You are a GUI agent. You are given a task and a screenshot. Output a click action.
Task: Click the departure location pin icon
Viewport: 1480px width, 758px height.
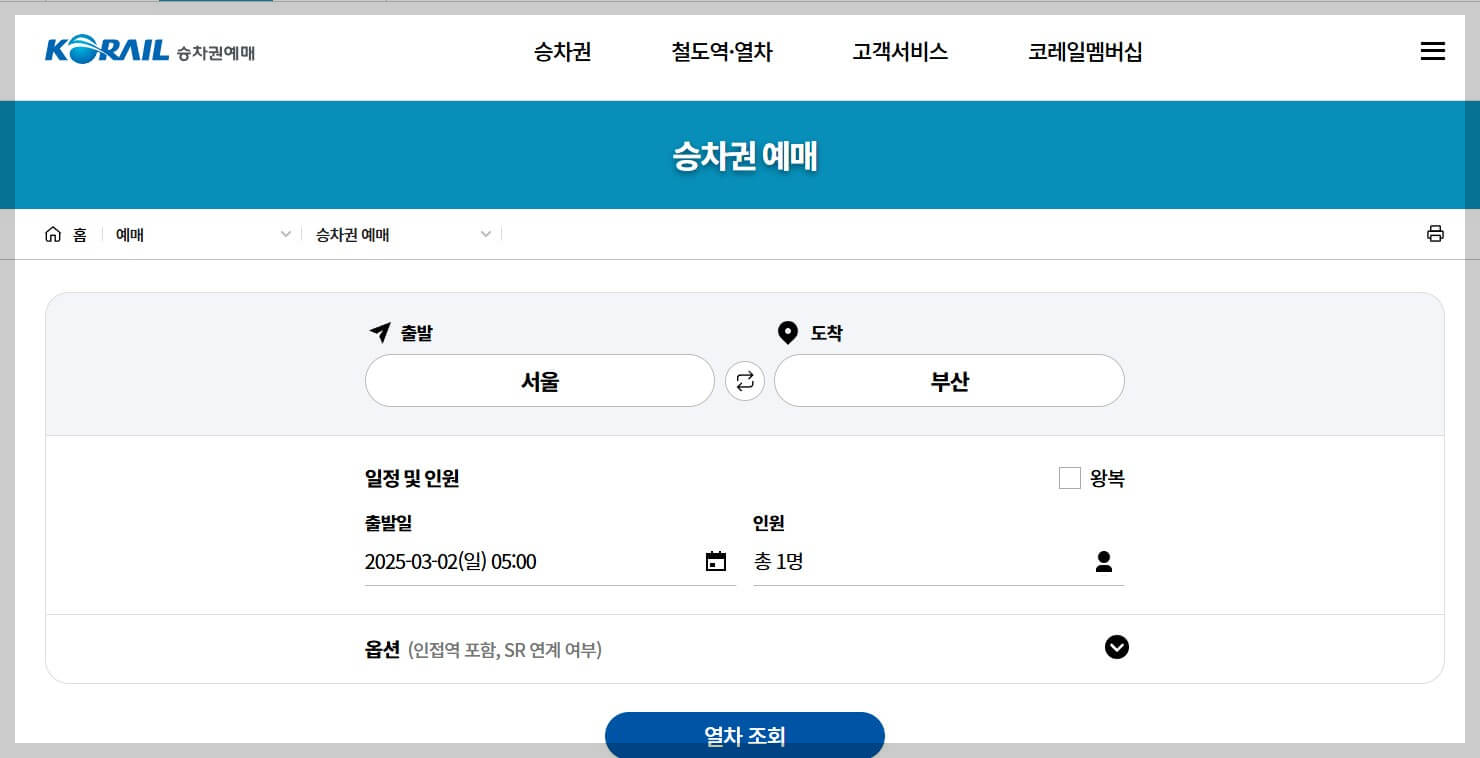tap(380, 332)
